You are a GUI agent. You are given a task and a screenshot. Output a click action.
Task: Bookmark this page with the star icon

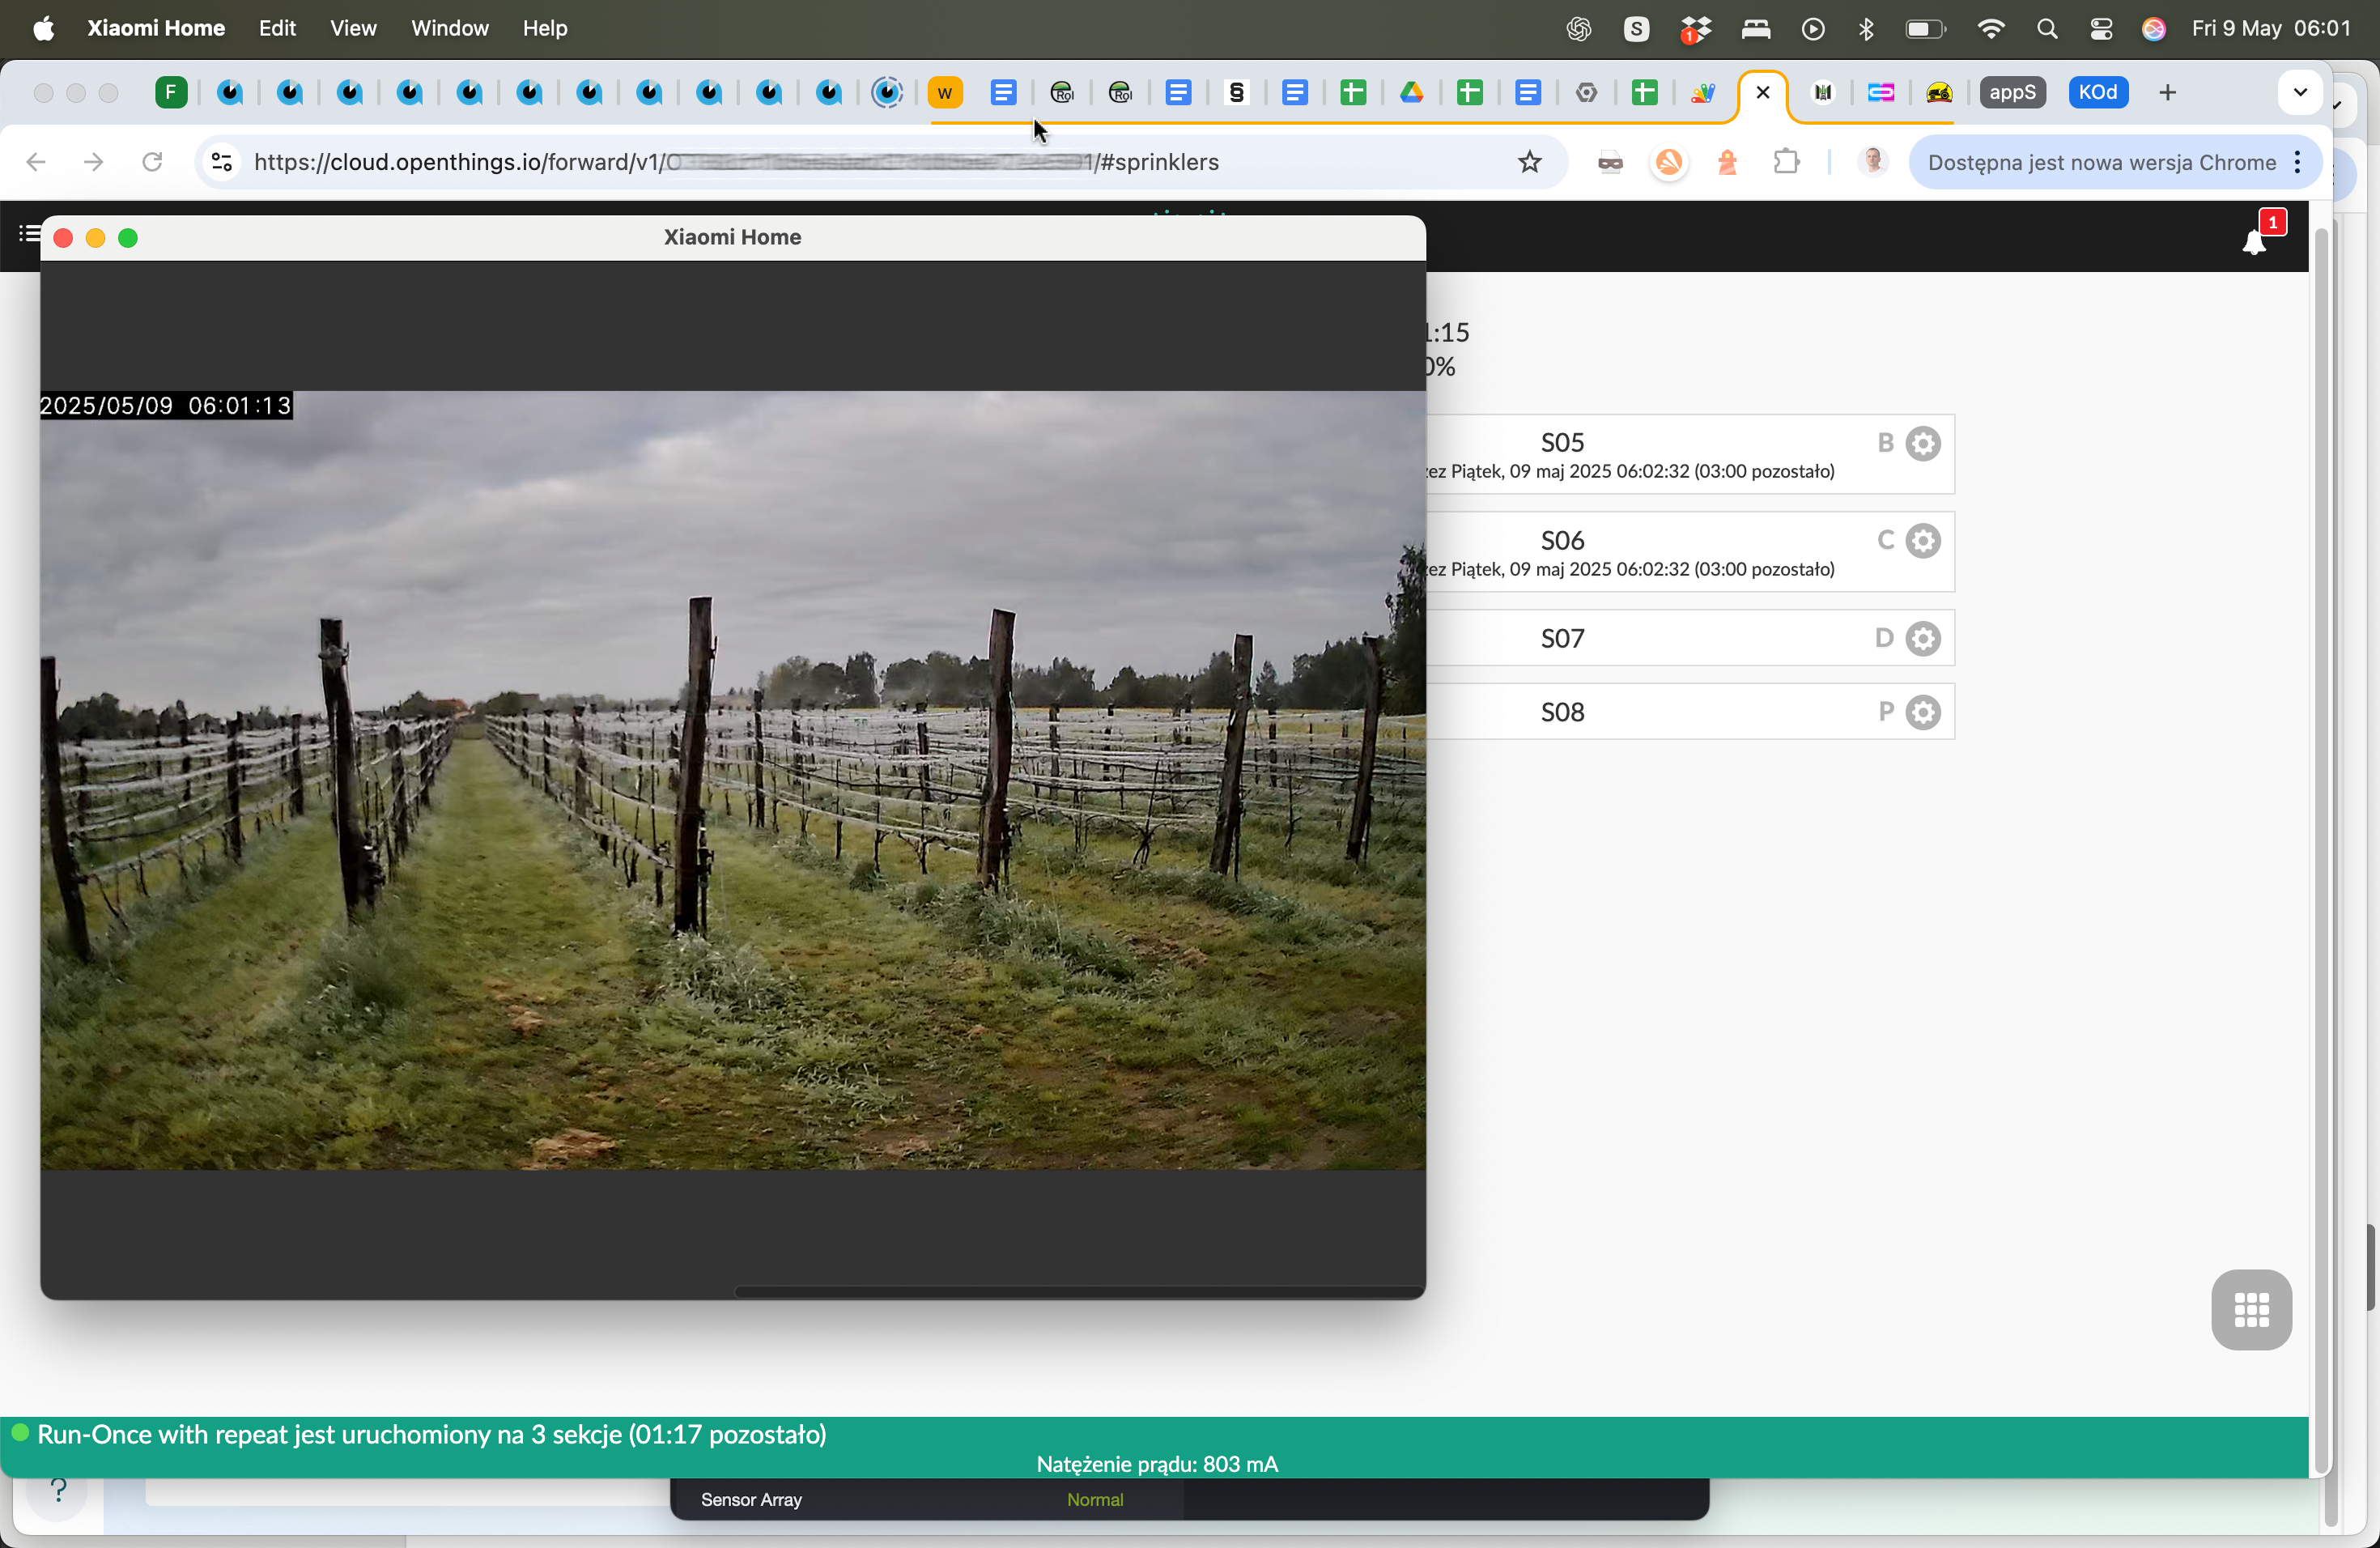pos(1529,162)
